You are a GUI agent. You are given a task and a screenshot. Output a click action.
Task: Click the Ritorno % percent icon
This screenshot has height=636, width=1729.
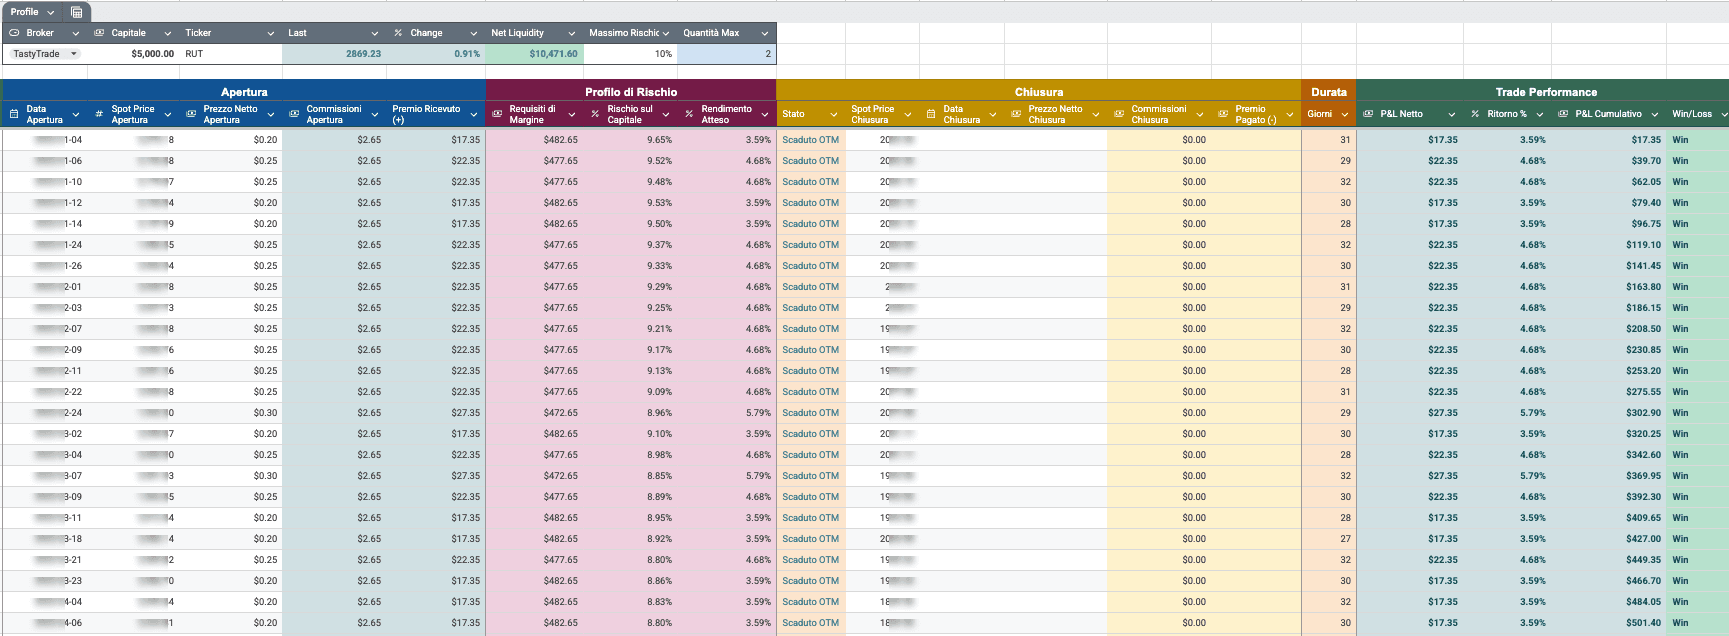click(x=1475, y=114)
